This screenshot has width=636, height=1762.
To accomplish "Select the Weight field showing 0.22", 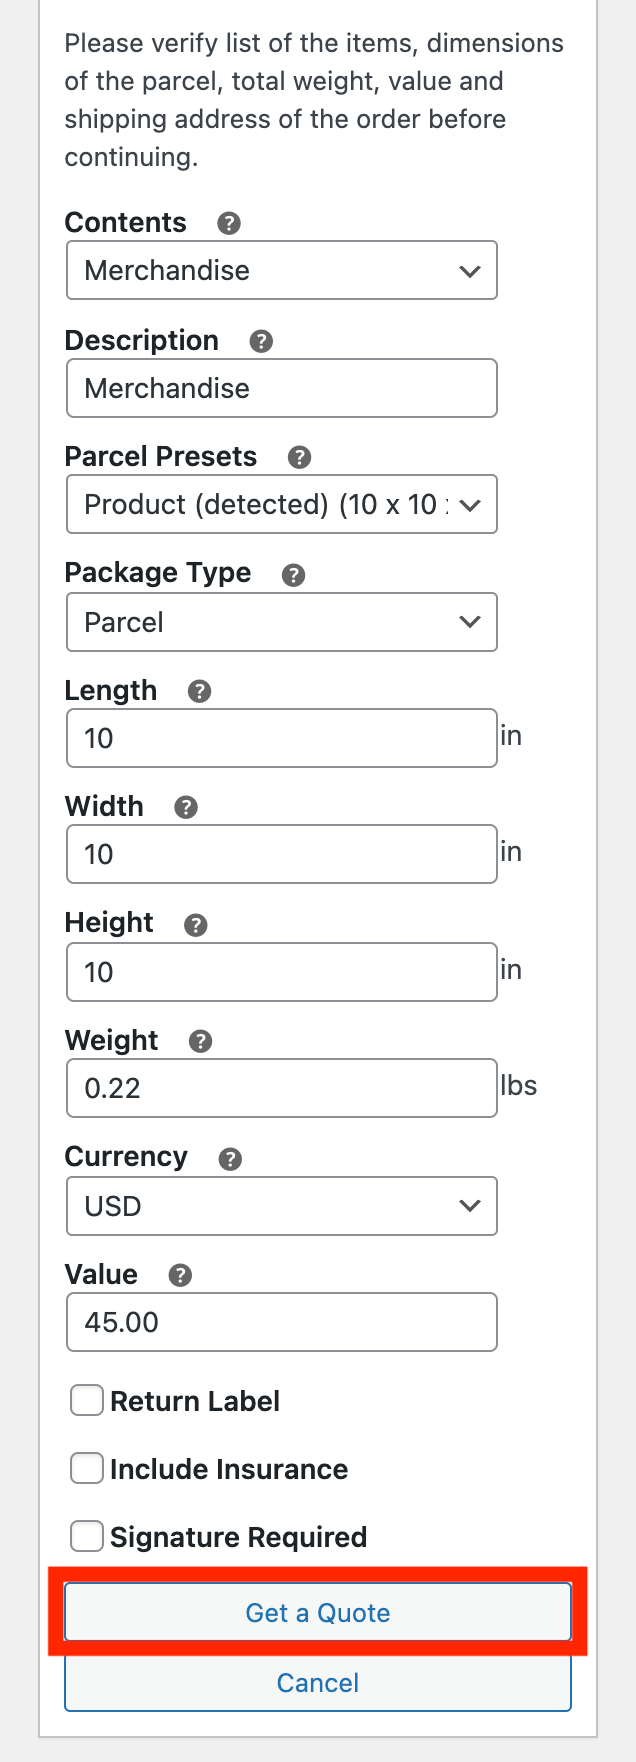I will point(281,1087).
